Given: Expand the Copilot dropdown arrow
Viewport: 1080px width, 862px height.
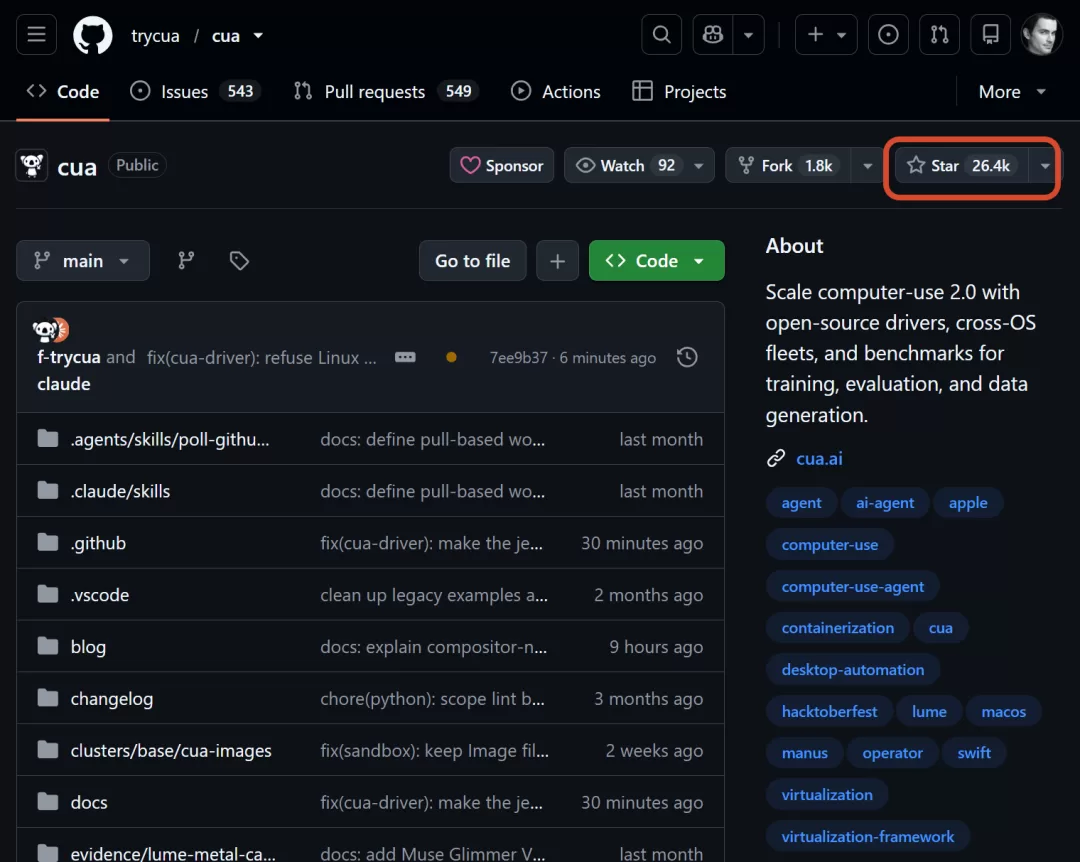Looking at the screenshot, I should [749, 34].
